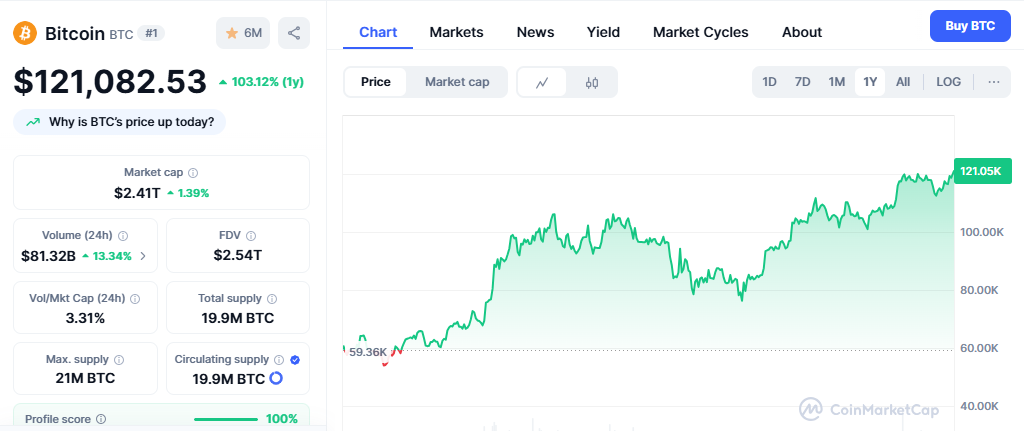Click the blue verified badge icon

pyautogui.click(x=295, y=360)
